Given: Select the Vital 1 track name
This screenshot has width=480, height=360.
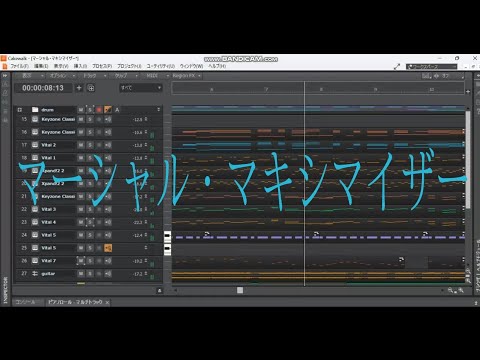Looking at the screenshot, I should click(x=49, y=158).
